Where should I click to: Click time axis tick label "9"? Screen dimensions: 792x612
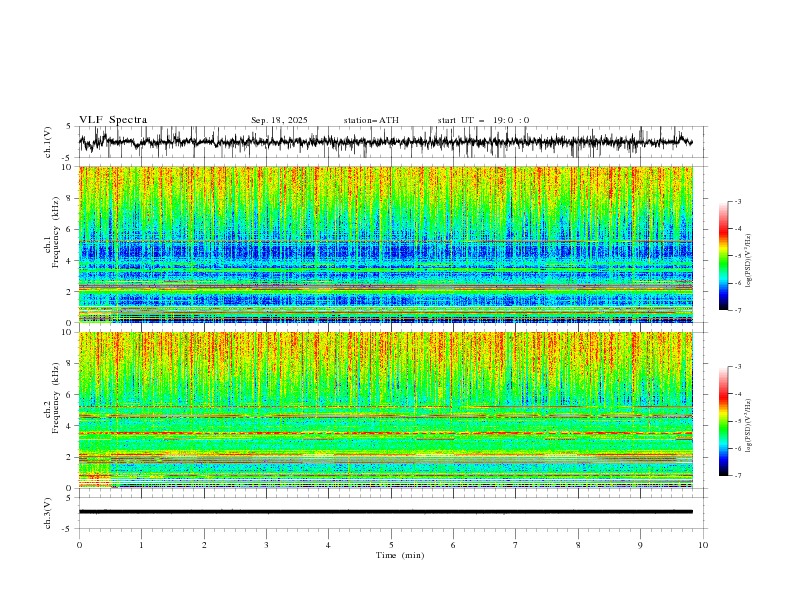[x=640, y=545]
